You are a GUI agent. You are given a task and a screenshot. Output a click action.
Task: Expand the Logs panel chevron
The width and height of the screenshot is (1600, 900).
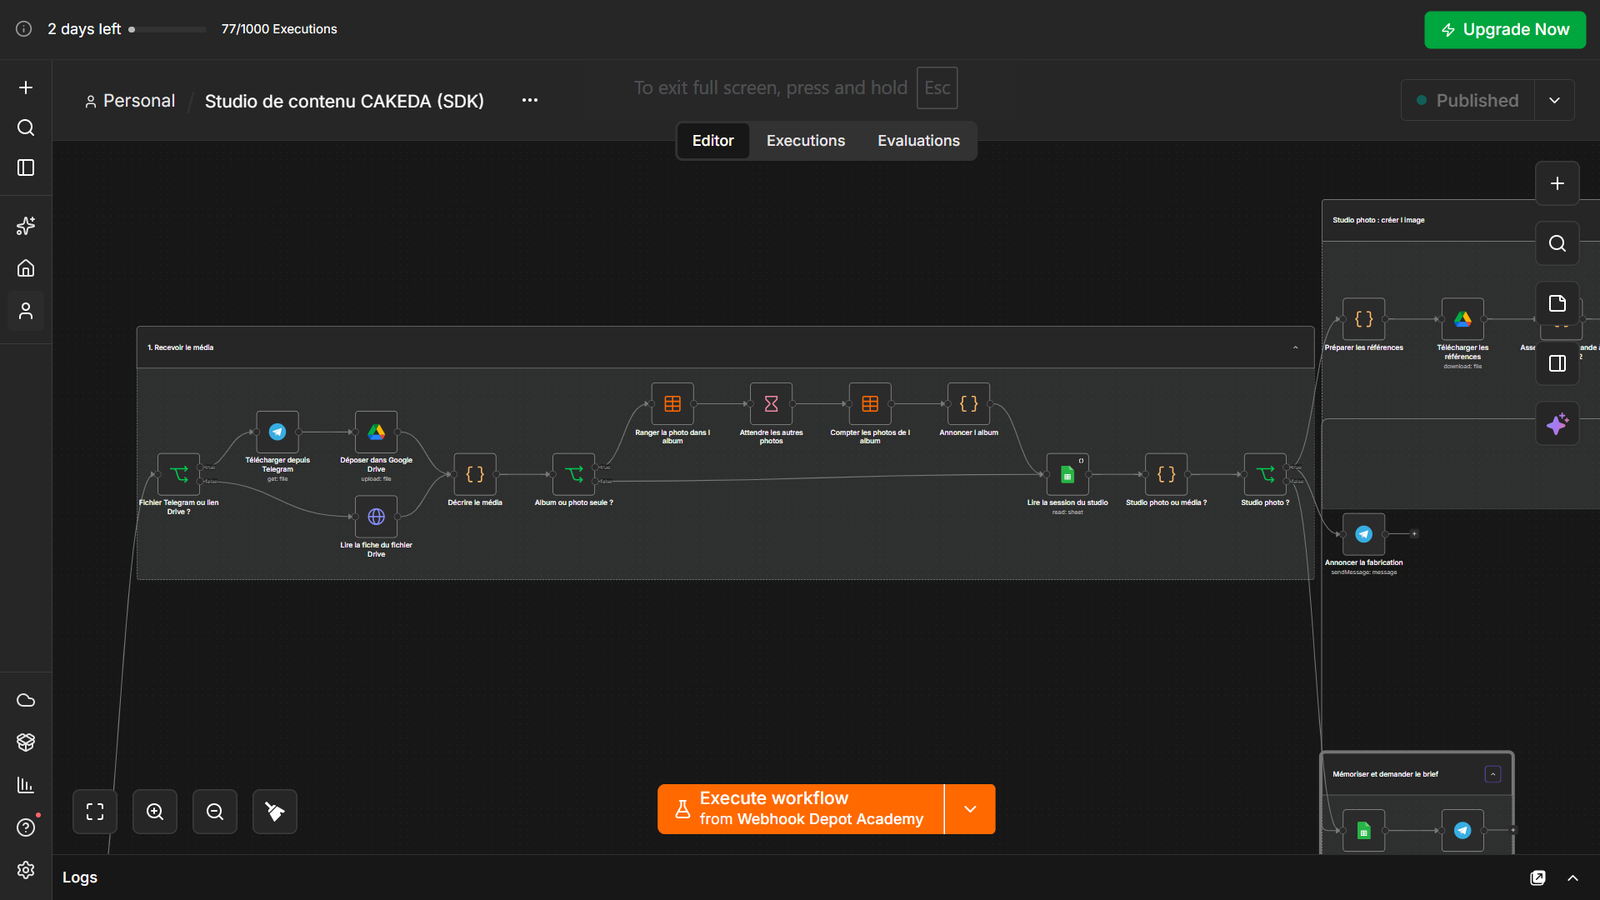click(1573, 878)
